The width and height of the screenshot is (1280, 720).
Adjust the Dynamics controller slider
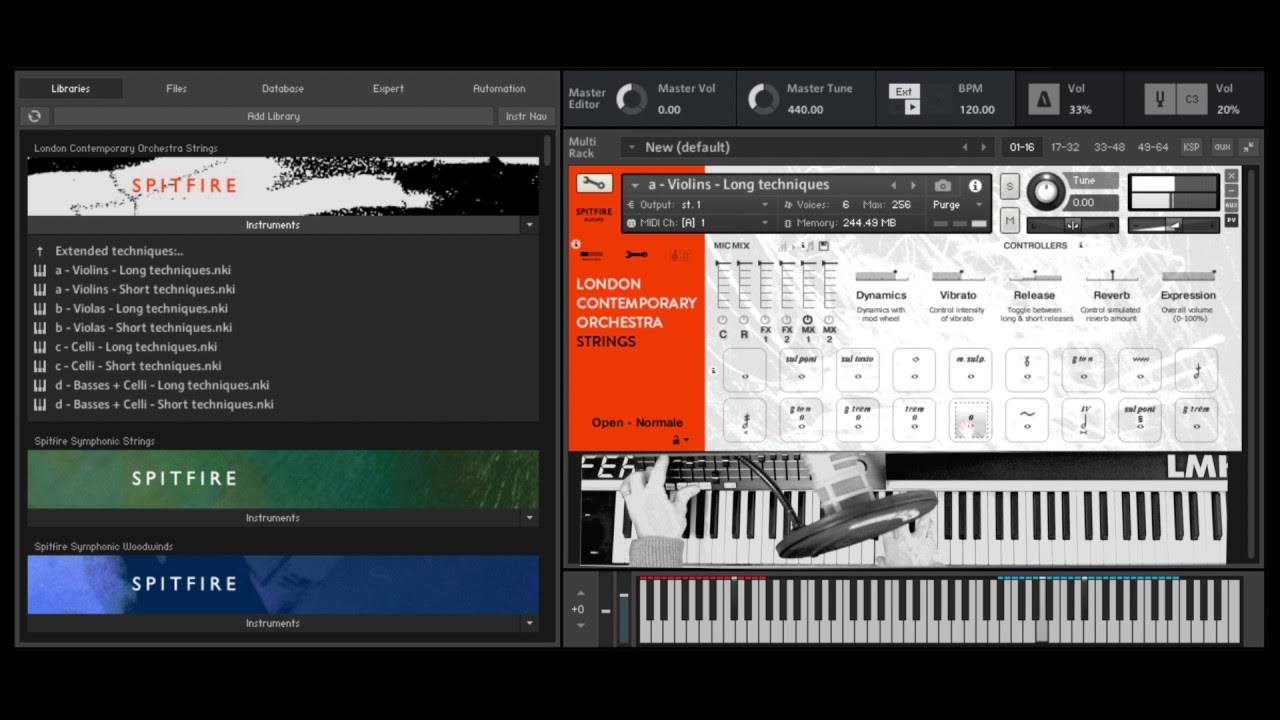pyautogui.click(x=881, y=275)
